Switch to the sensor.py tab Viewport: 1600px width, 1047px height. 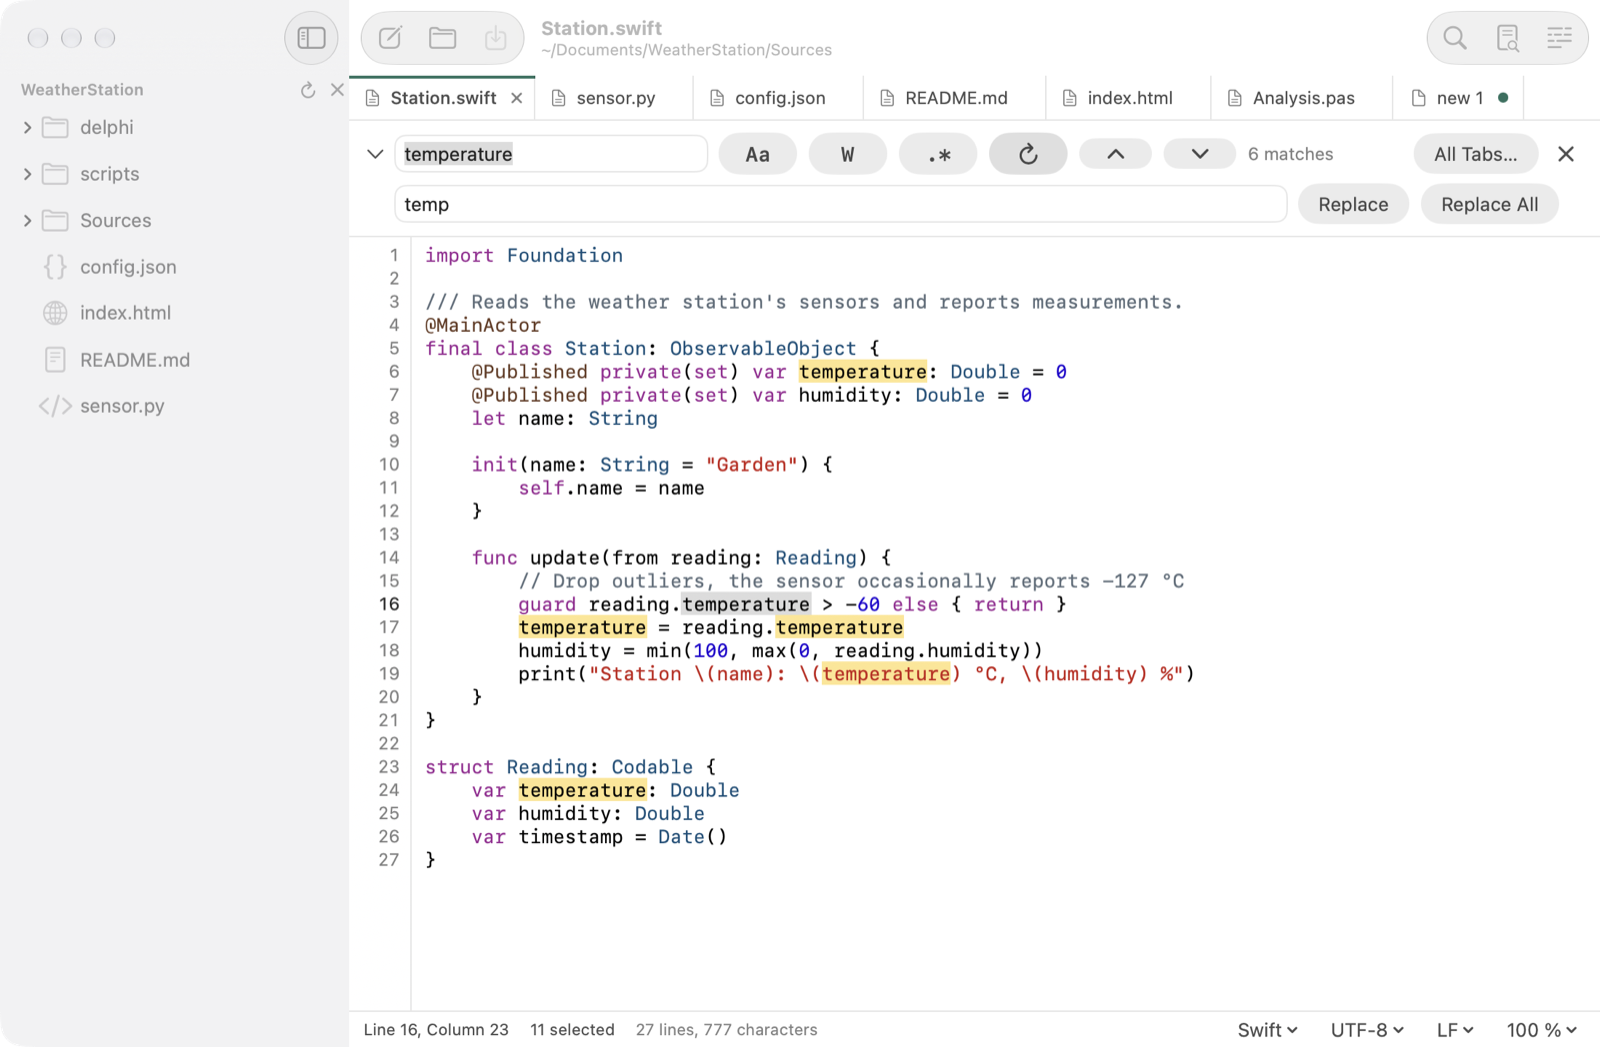click(614, 98)
